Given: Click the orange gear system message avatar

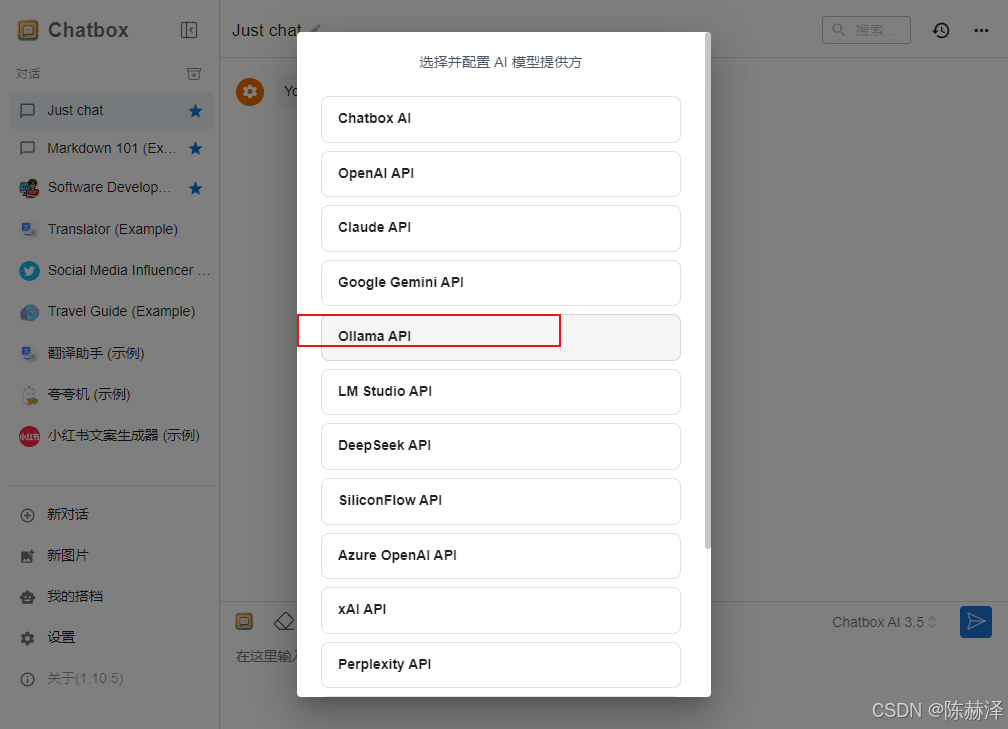Looking at the screenshot, I should click(250, 92).
